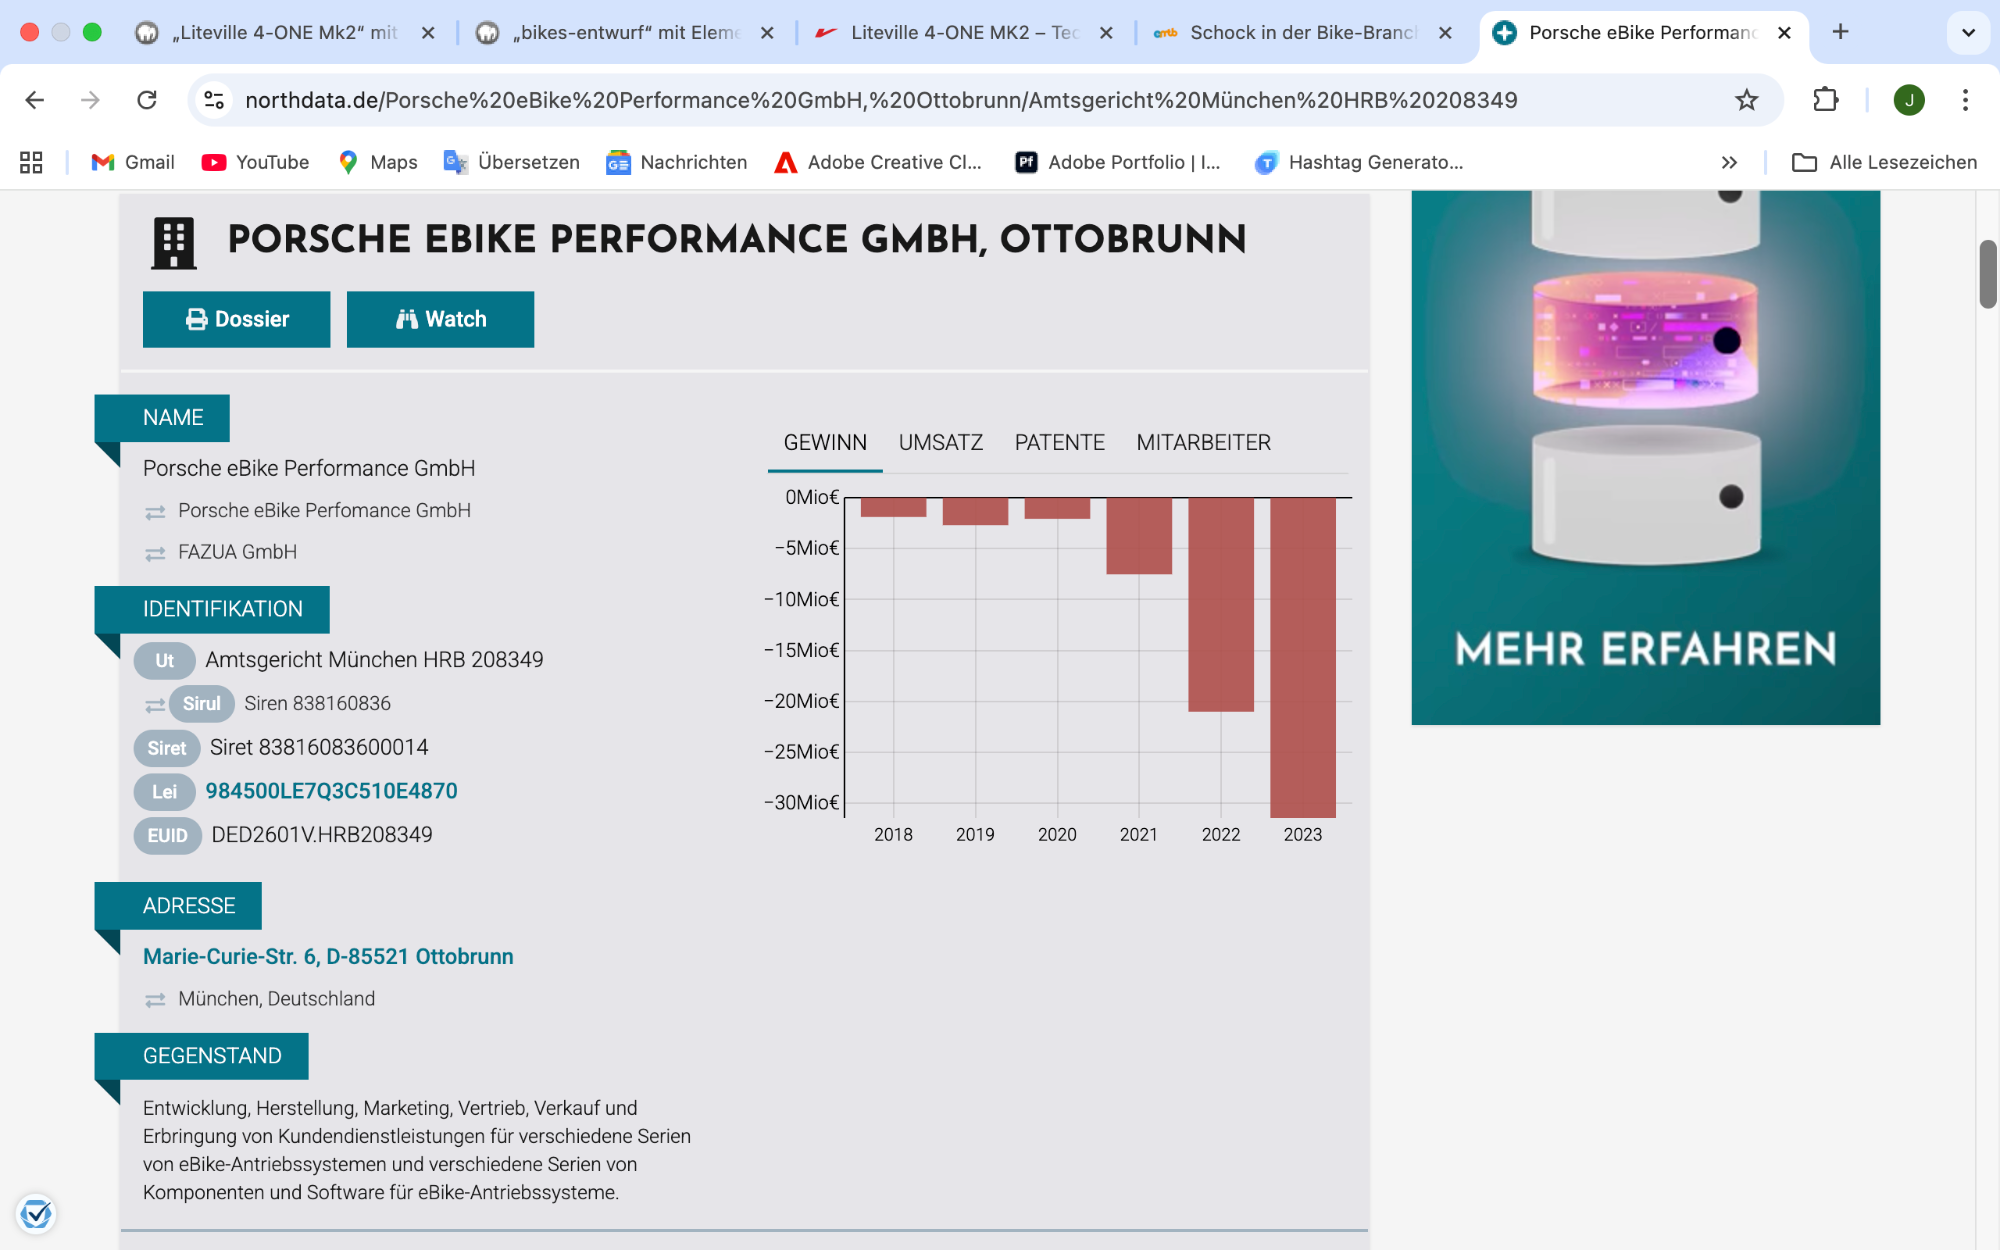Screen dimensions: 2000x1250
Task: Select the MITARBEITER chart tab
Action: click(1203, 442)
